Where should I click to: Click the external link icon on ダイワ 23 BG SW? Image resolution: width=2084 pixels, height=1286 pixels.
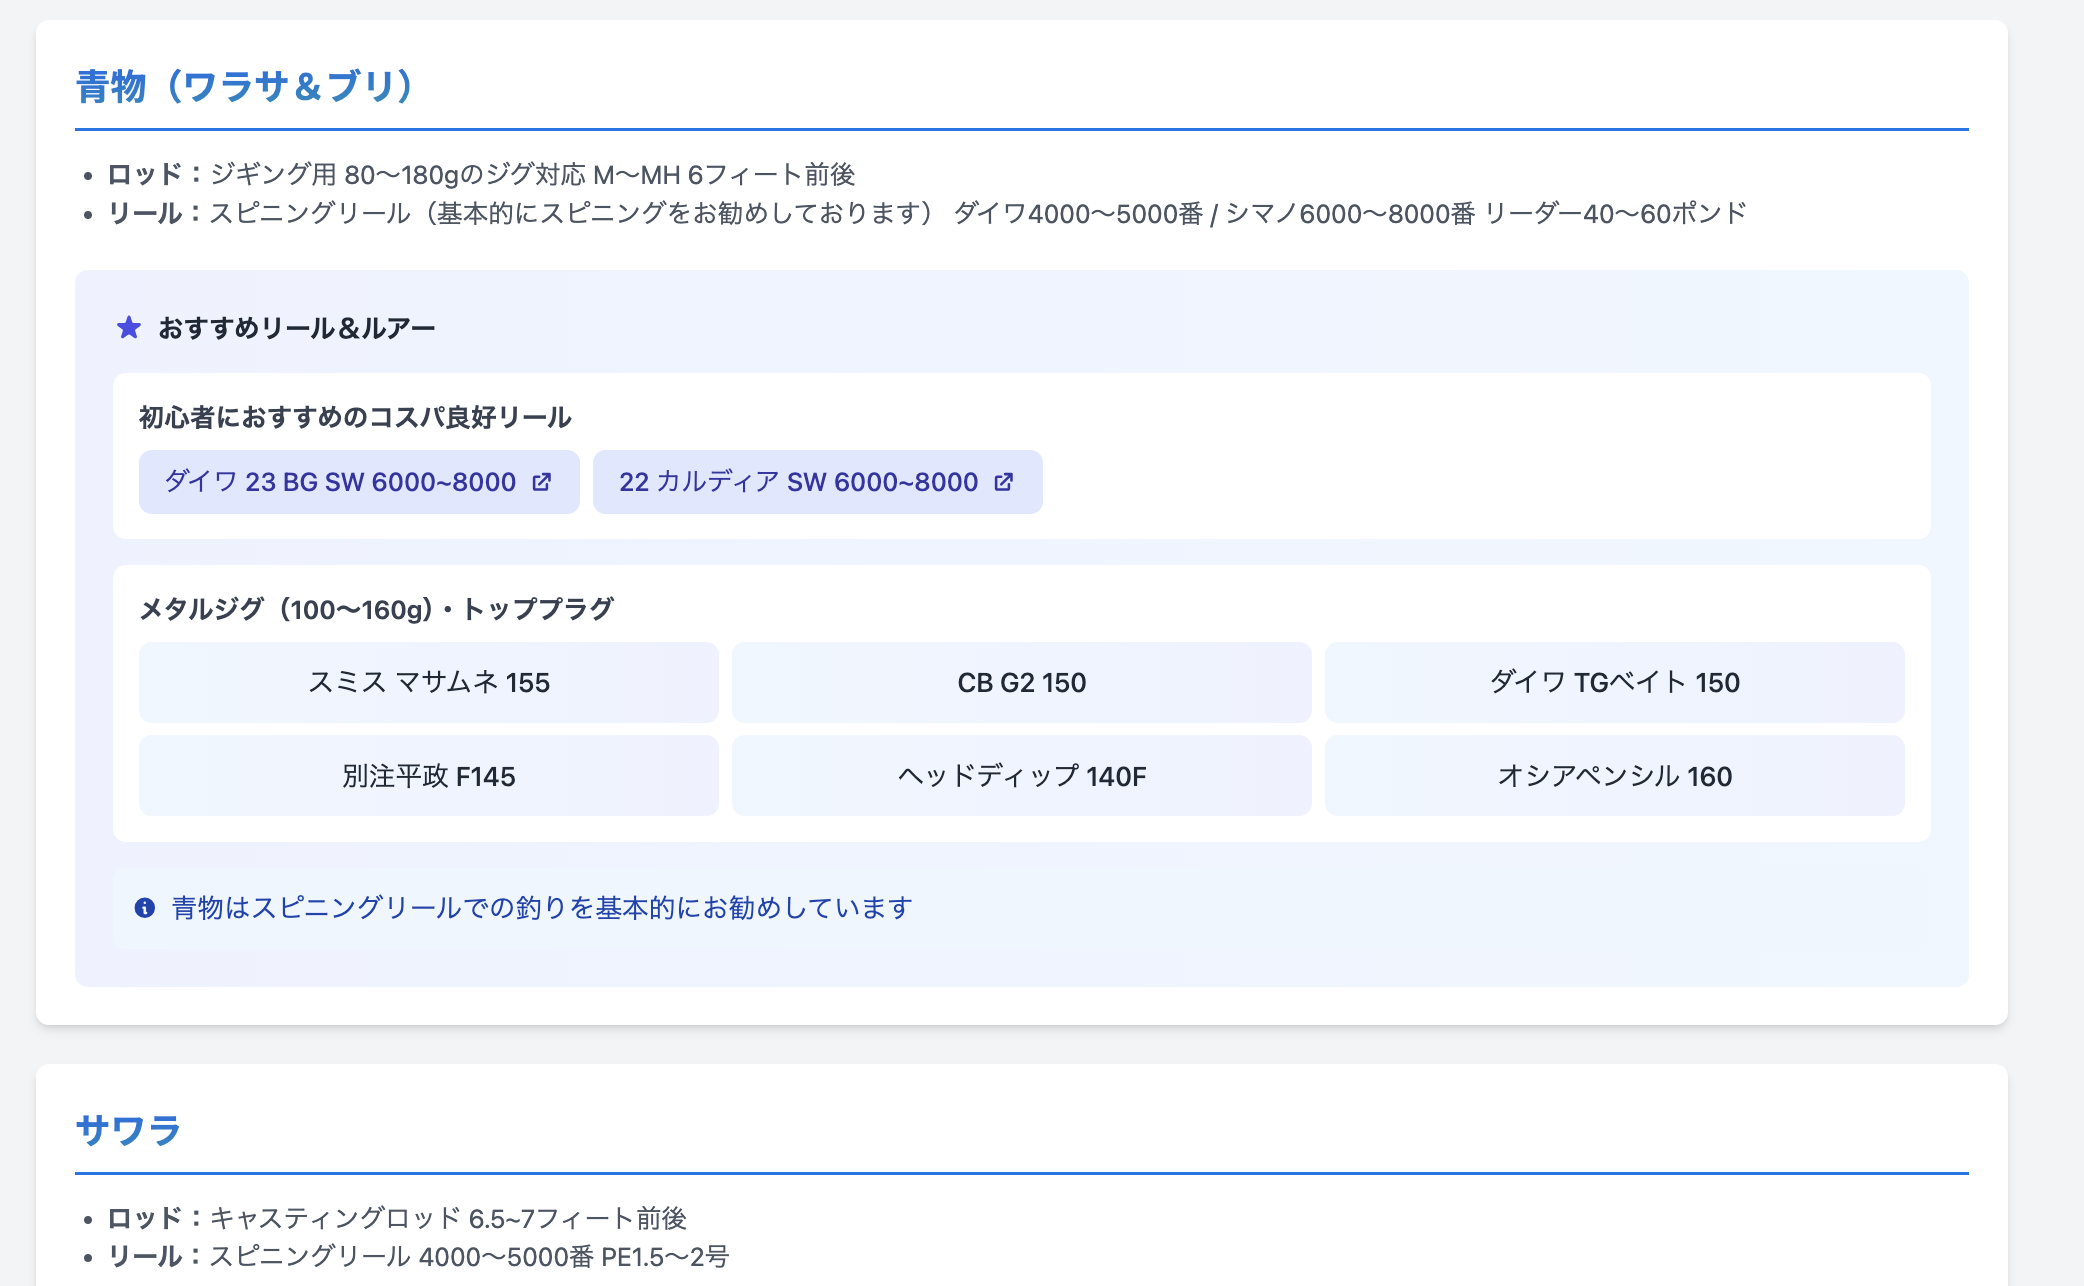541,481
